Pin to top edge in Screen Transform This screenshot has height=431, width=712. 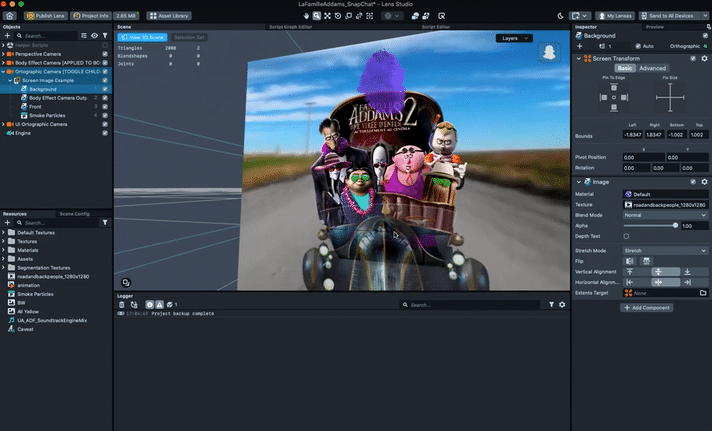[x=614, y=87]
